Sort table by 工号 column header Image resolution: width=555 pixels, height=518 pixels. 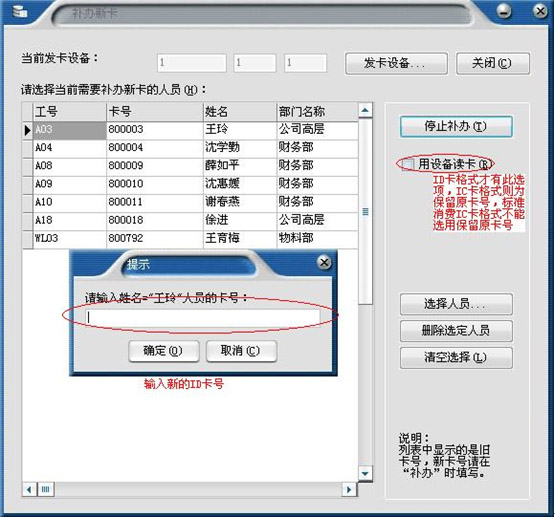pos(70,112)
